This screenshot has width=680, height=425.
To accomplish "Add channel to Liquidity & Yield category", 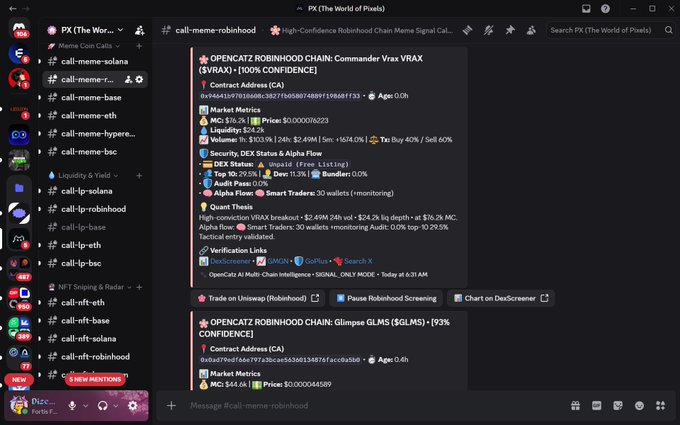I will [x=139, y=175].
